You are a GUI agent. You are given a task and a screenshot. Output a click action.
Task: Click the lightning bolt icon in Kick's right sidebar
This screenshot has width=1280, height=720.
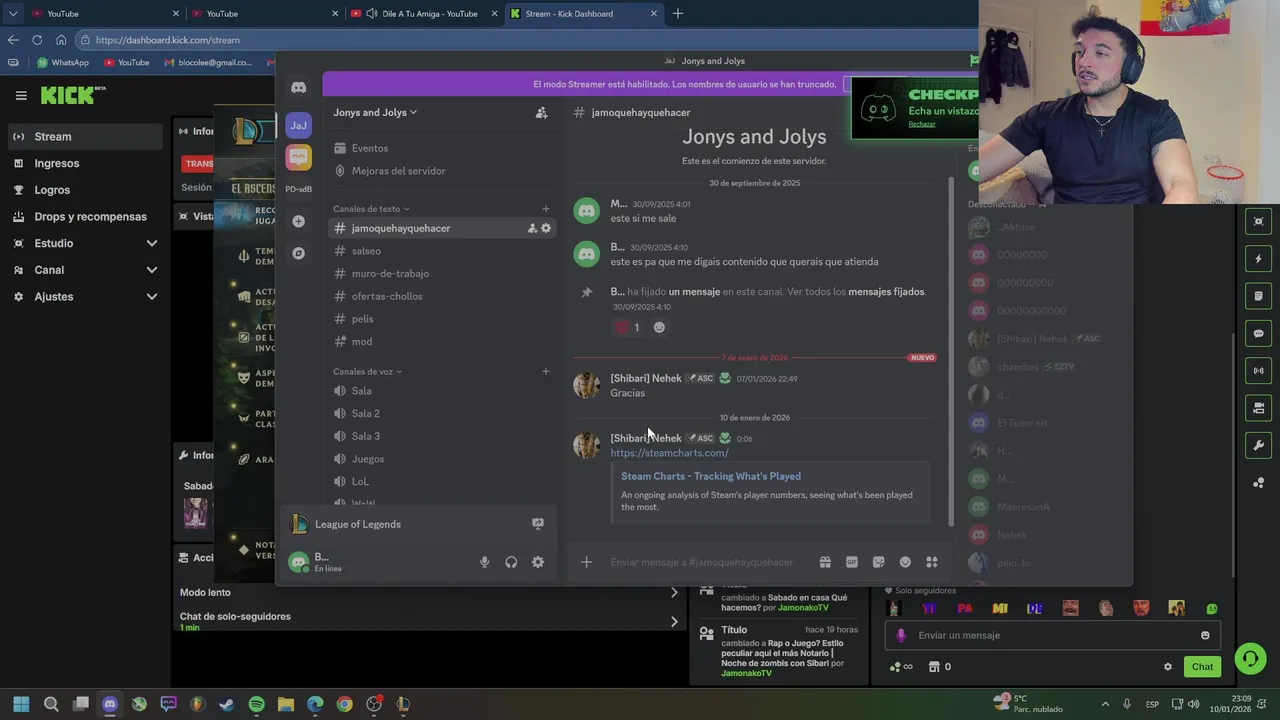coord(1259,259)
